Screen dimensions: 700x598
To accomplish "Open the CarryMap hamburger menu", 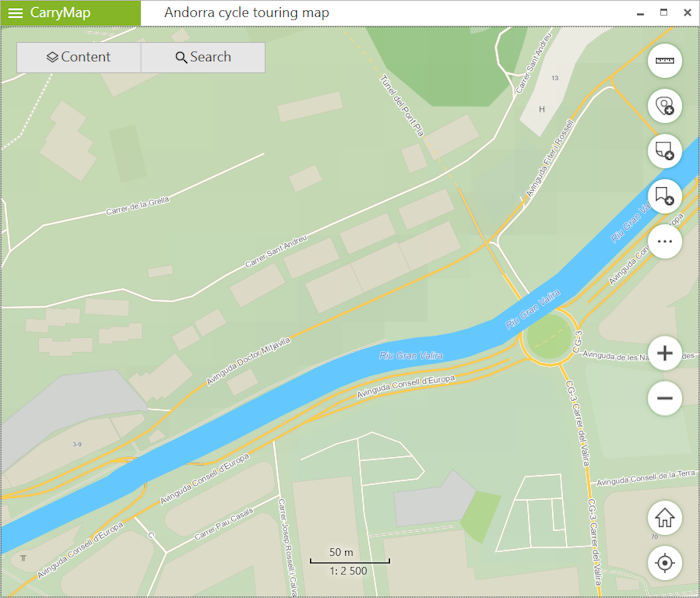I will coord(15,12).
